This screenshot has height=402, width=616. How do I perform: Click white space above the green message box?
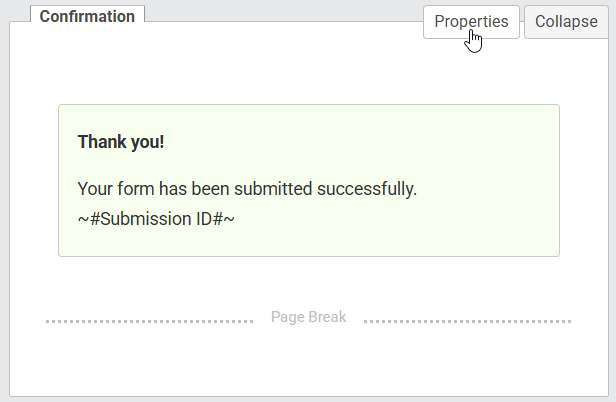click(x=309, y=73)
